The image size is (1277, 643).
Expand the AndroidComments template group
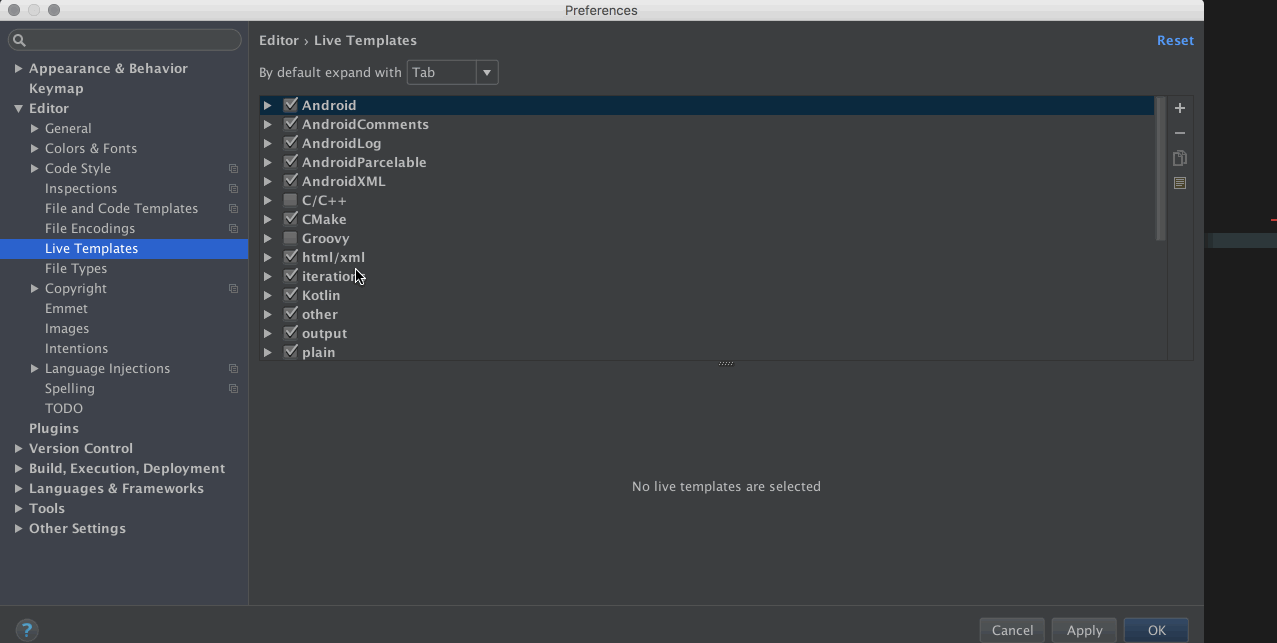click(267, 123)
